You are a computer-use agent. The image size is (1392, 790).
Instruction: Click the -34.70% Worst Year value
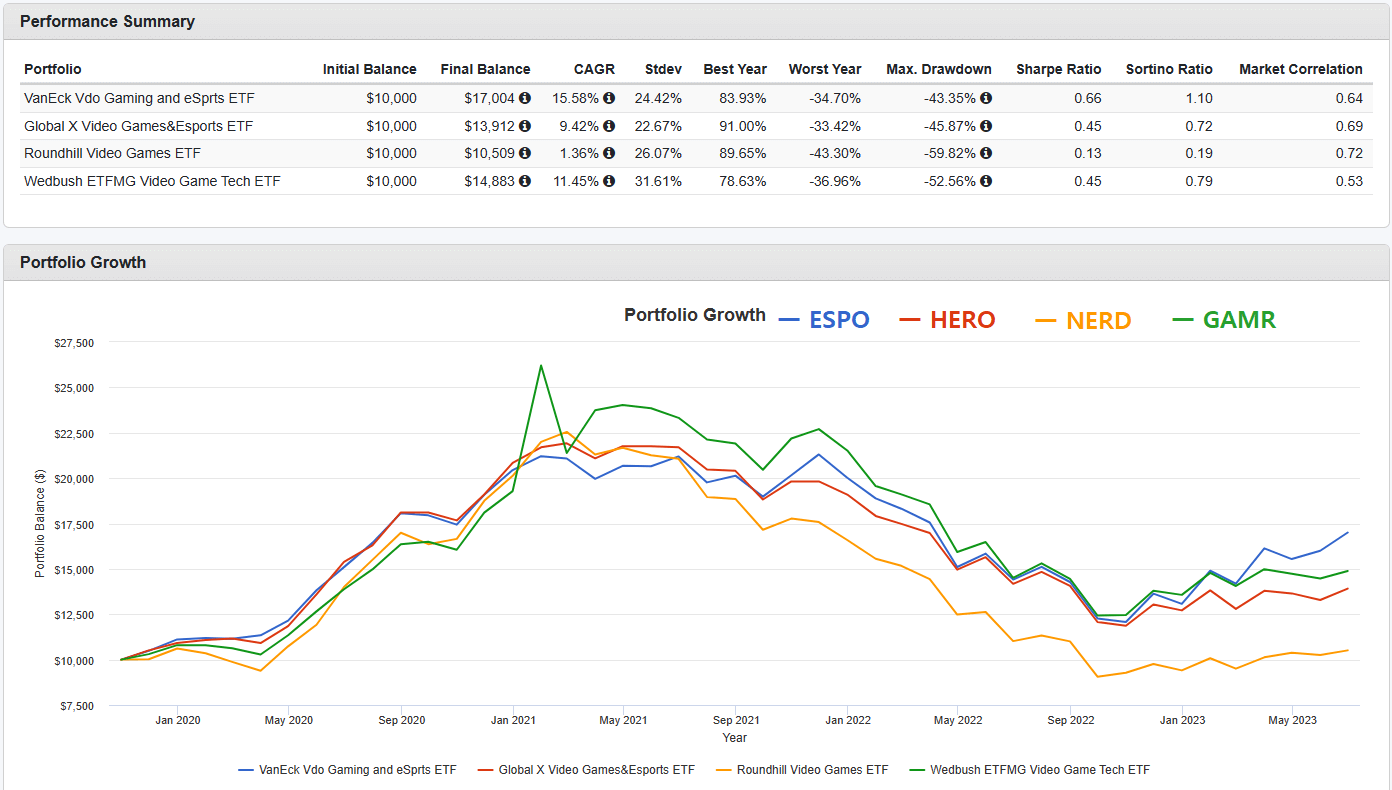click(836, 98)
